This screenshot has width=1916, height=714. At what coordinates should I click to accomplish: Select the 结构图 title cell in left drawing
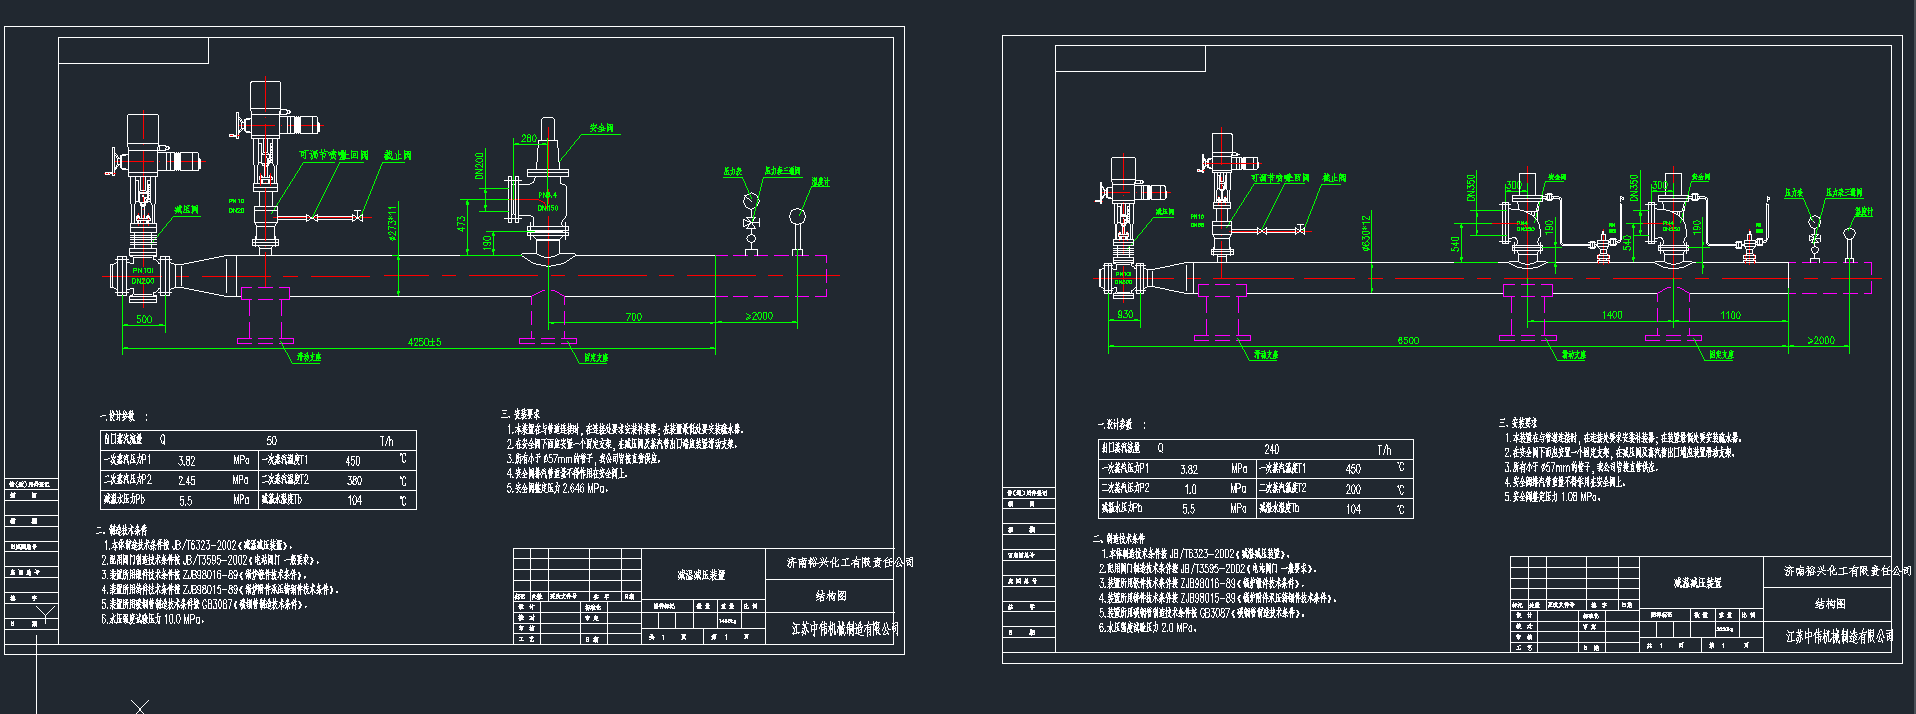[x=830, y=596]
